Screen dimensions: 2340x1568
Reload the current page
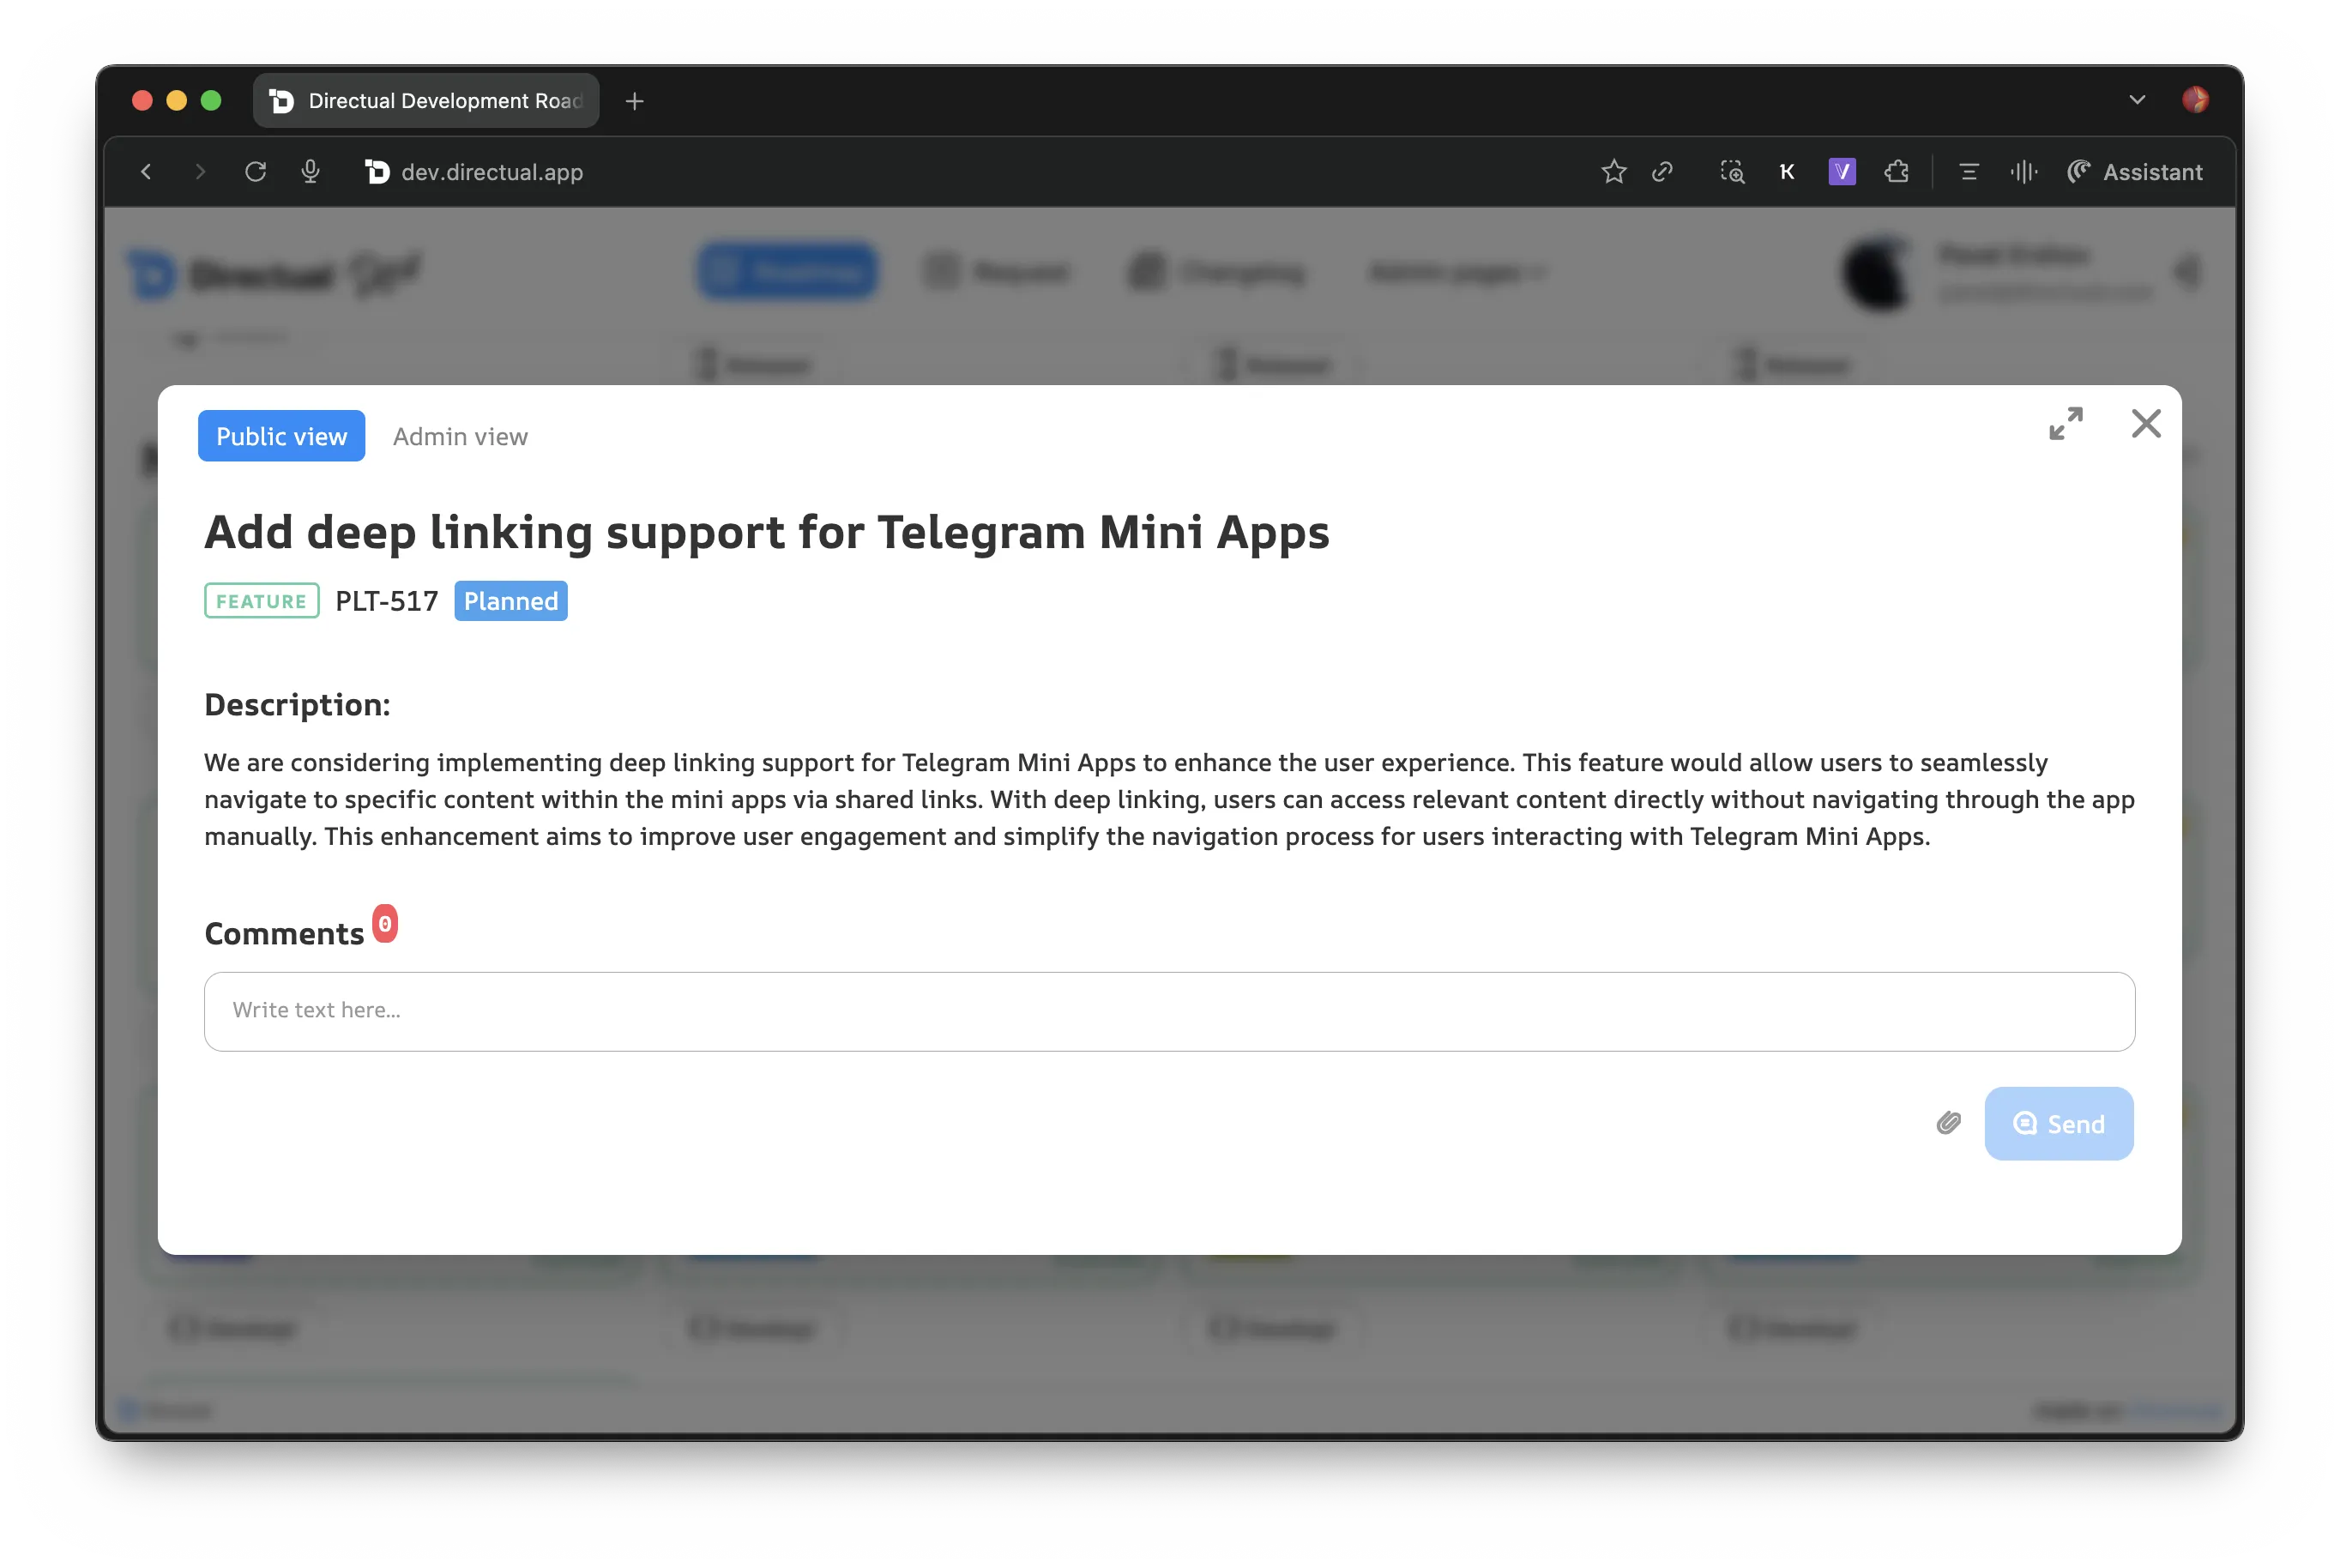(x=255, y=172)
